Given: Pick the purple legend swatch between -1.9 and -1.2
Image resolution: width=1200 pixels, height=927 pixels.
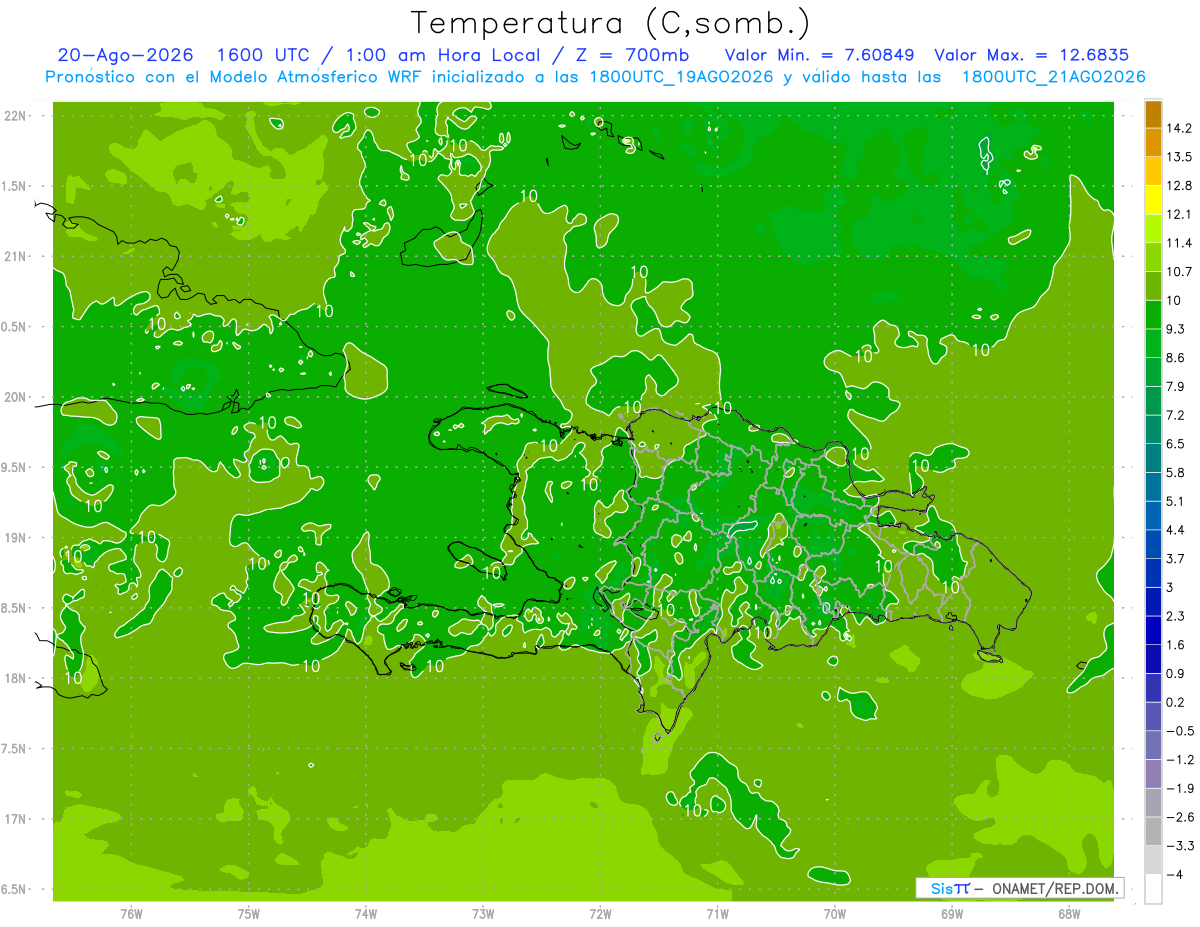Looking at the screenshot, I should (1153, 774).
